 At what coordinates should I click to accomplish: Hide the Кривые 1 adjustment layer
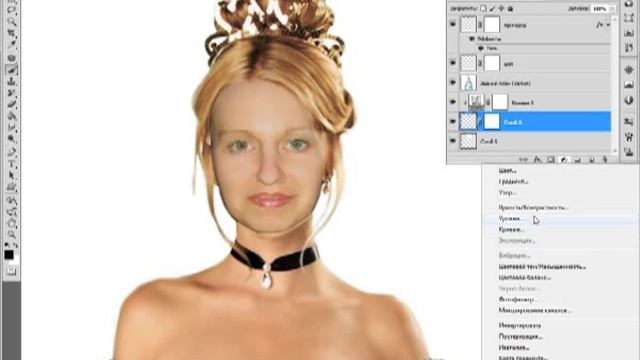453,102
